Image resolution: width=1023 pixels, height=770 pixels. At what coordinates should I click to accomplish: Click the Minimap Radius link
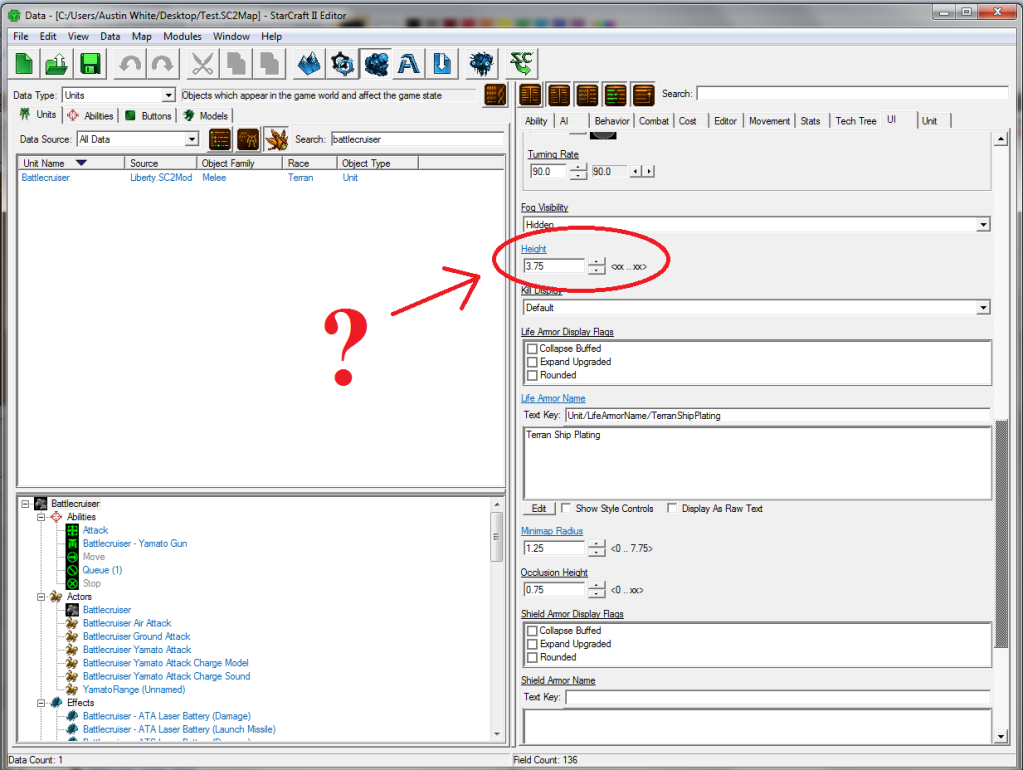pyautogui.click(x=552, y=531)
